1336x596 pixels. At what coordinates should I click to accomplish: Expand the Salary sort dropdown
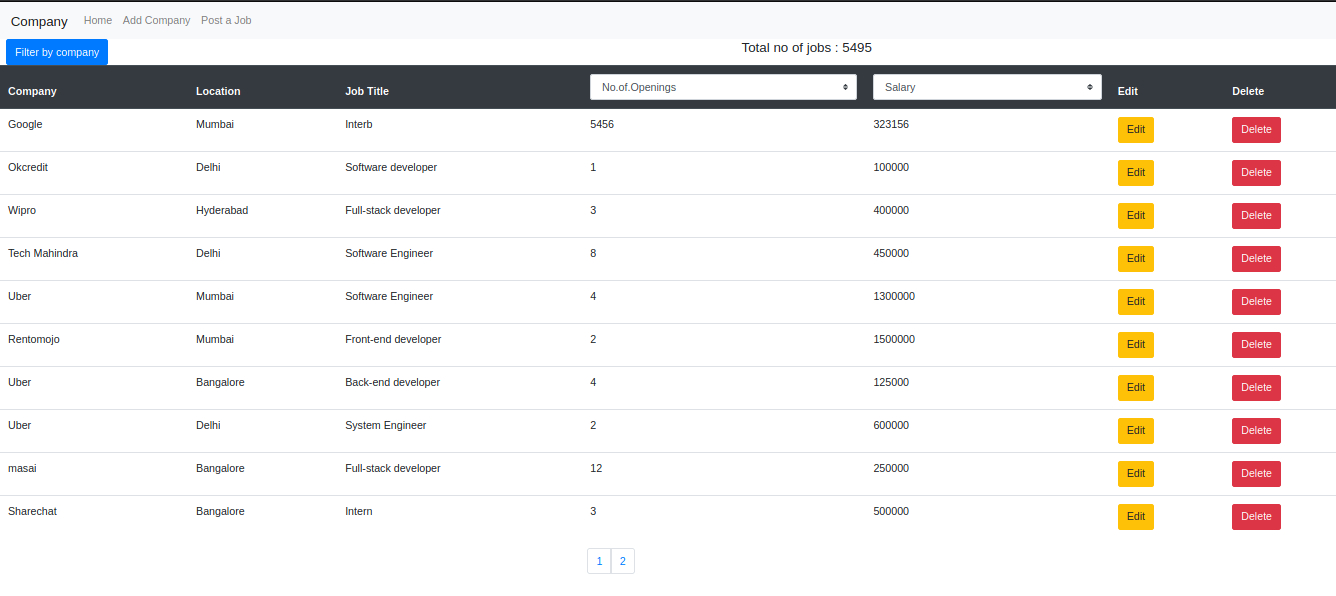(x=987, y=87)
